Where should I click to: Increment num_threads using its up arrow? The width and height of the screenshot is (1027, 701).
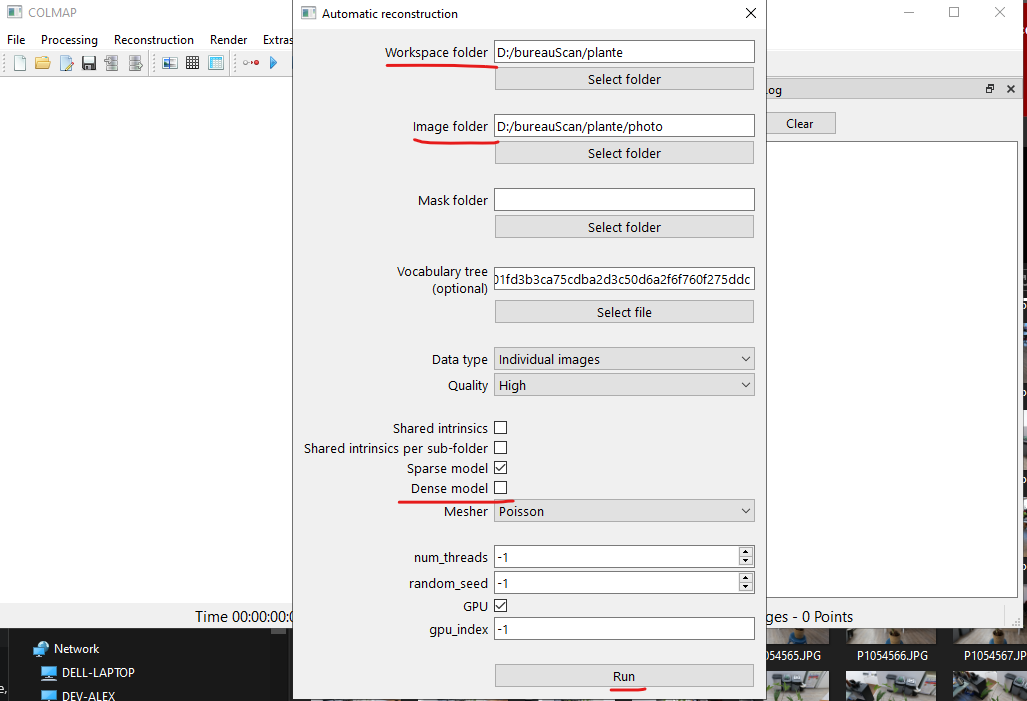tap(746, 551)
